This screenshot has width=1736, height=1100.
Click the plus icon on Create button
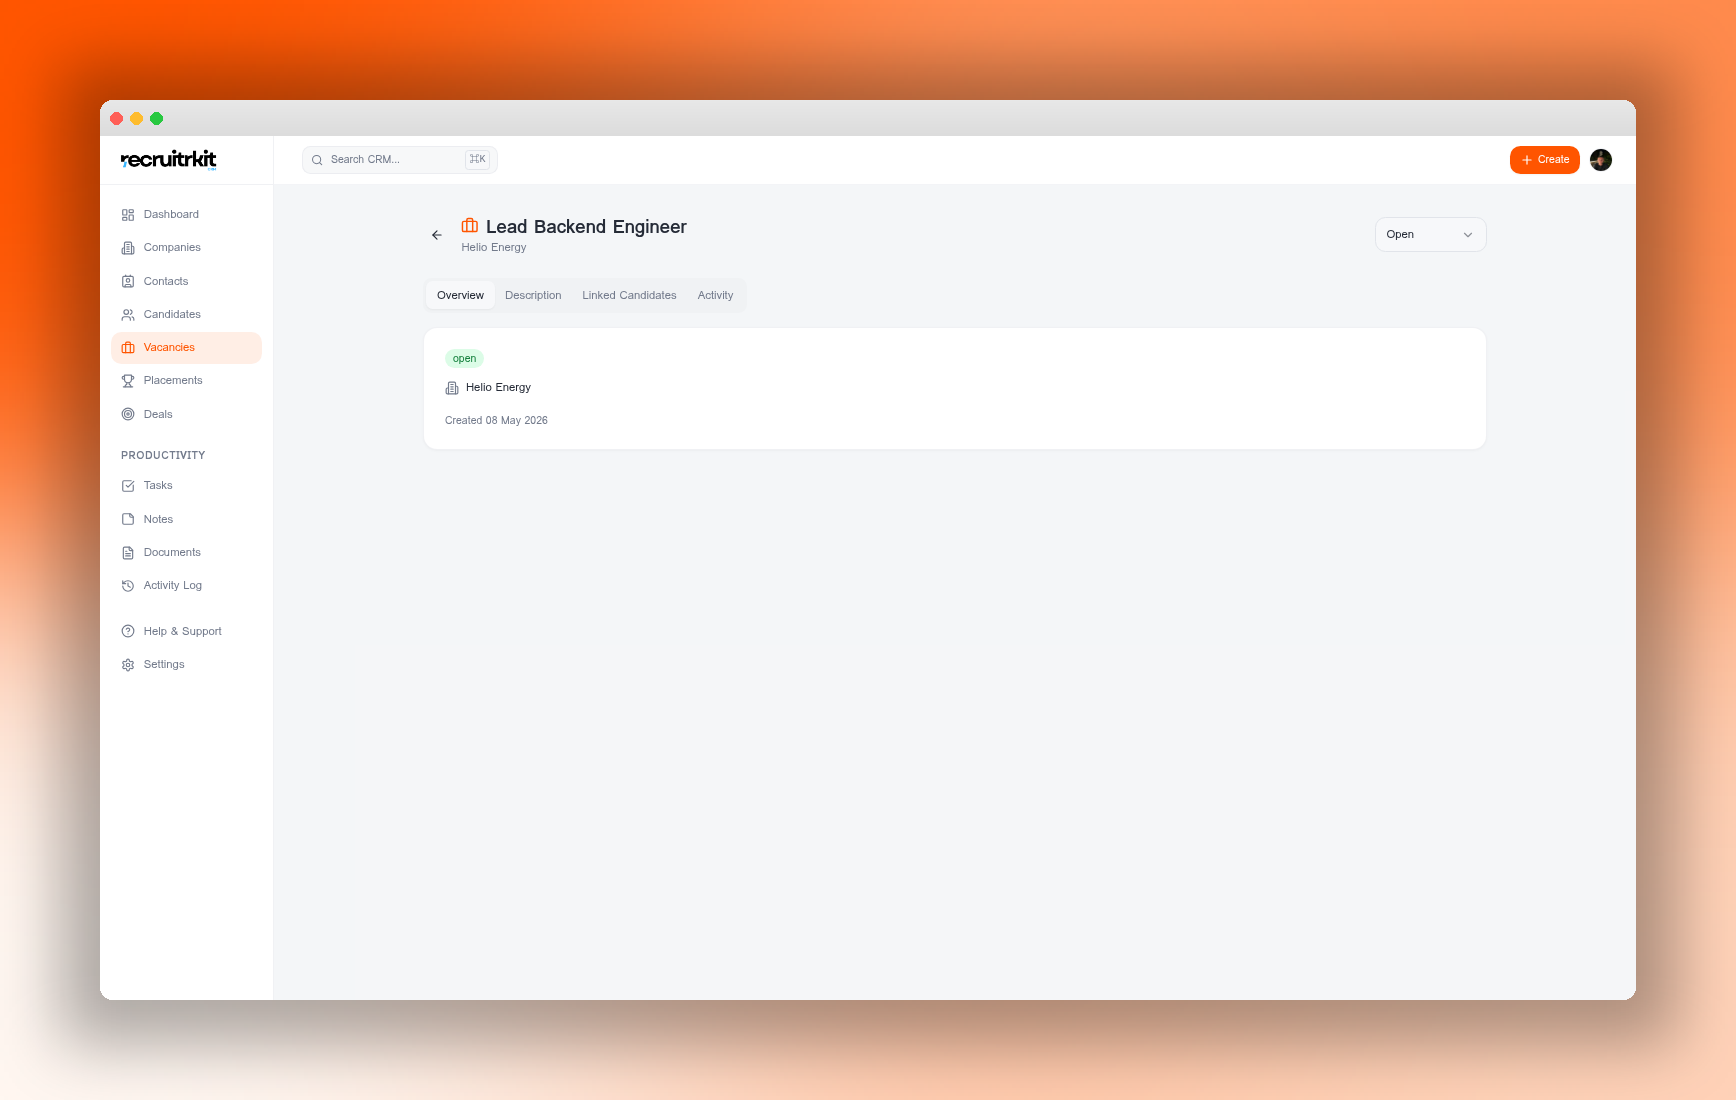[x=1527, y=160]
